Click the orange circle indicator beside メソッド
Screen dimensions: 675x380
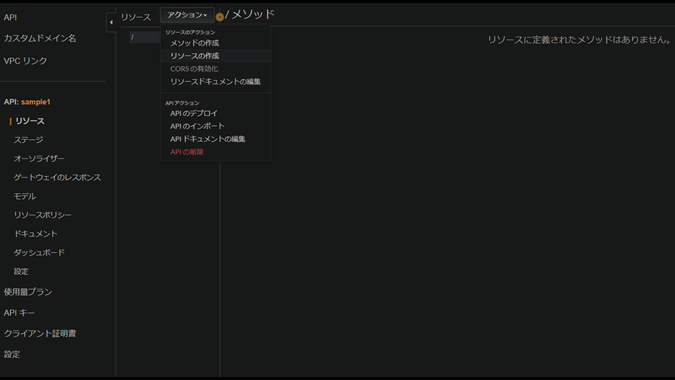click(x=220, y=17)
